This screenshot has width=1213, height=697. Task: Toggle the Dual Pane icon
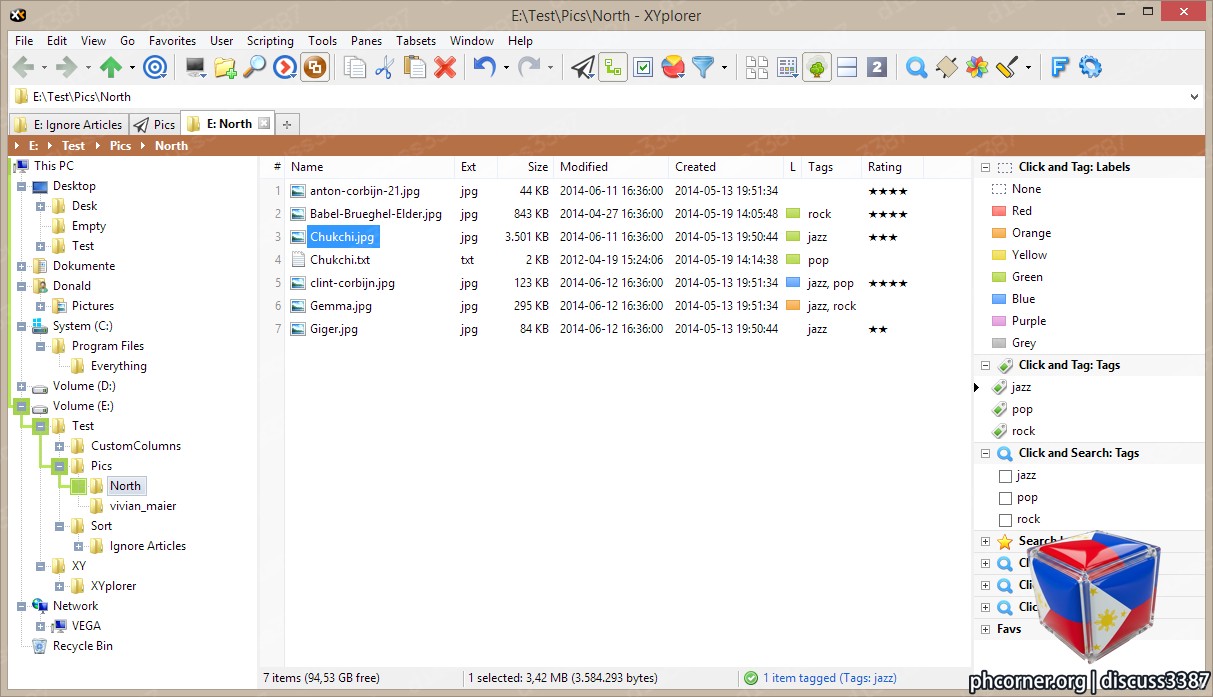[847, 67]
